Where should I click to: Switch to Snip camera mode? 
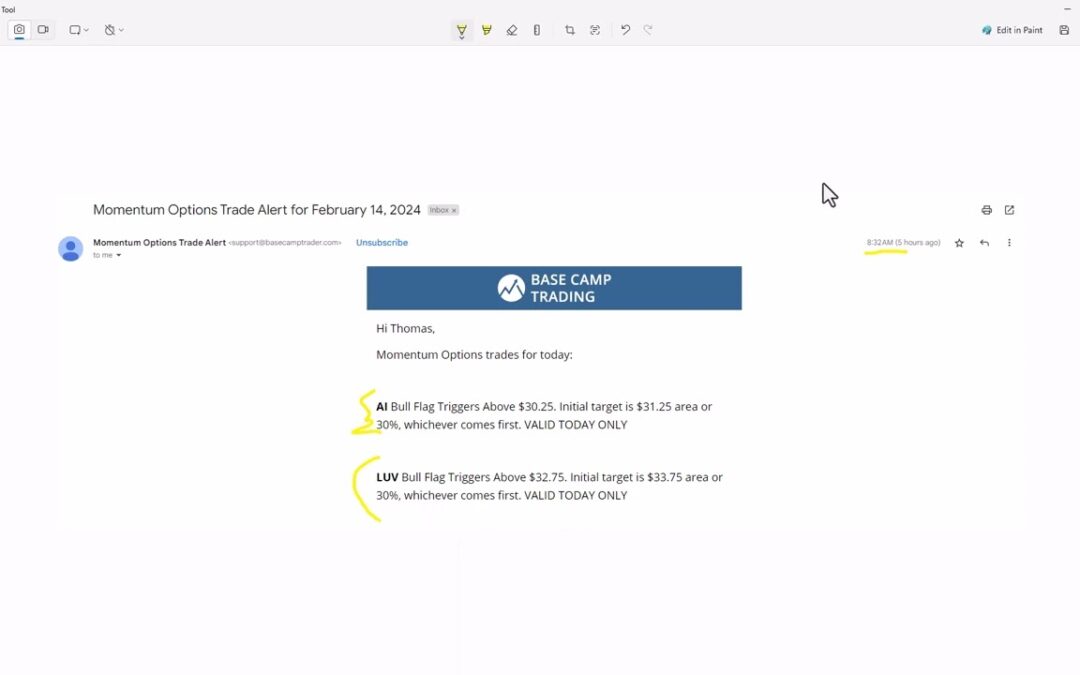(x=19, y=30)
